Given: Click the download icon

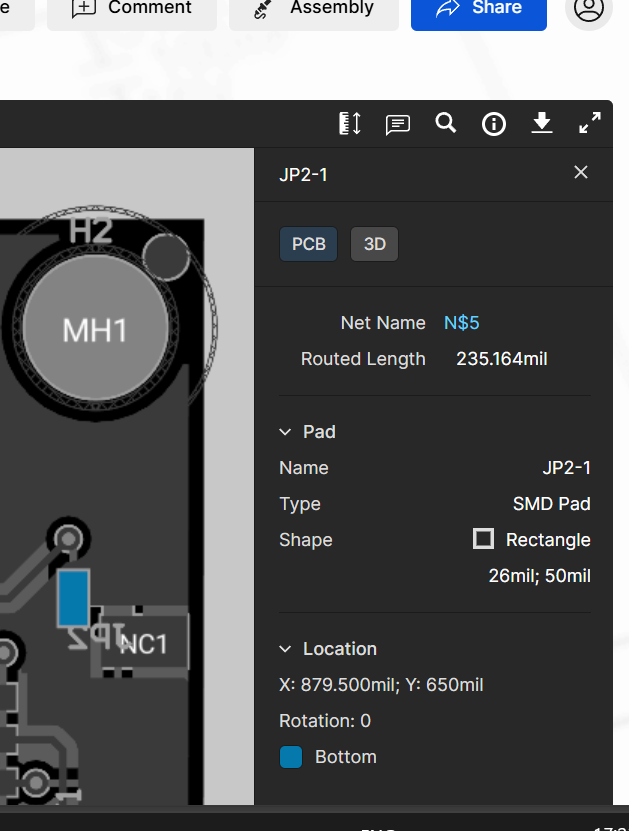Looking at the screenshot, I should 542,123.
